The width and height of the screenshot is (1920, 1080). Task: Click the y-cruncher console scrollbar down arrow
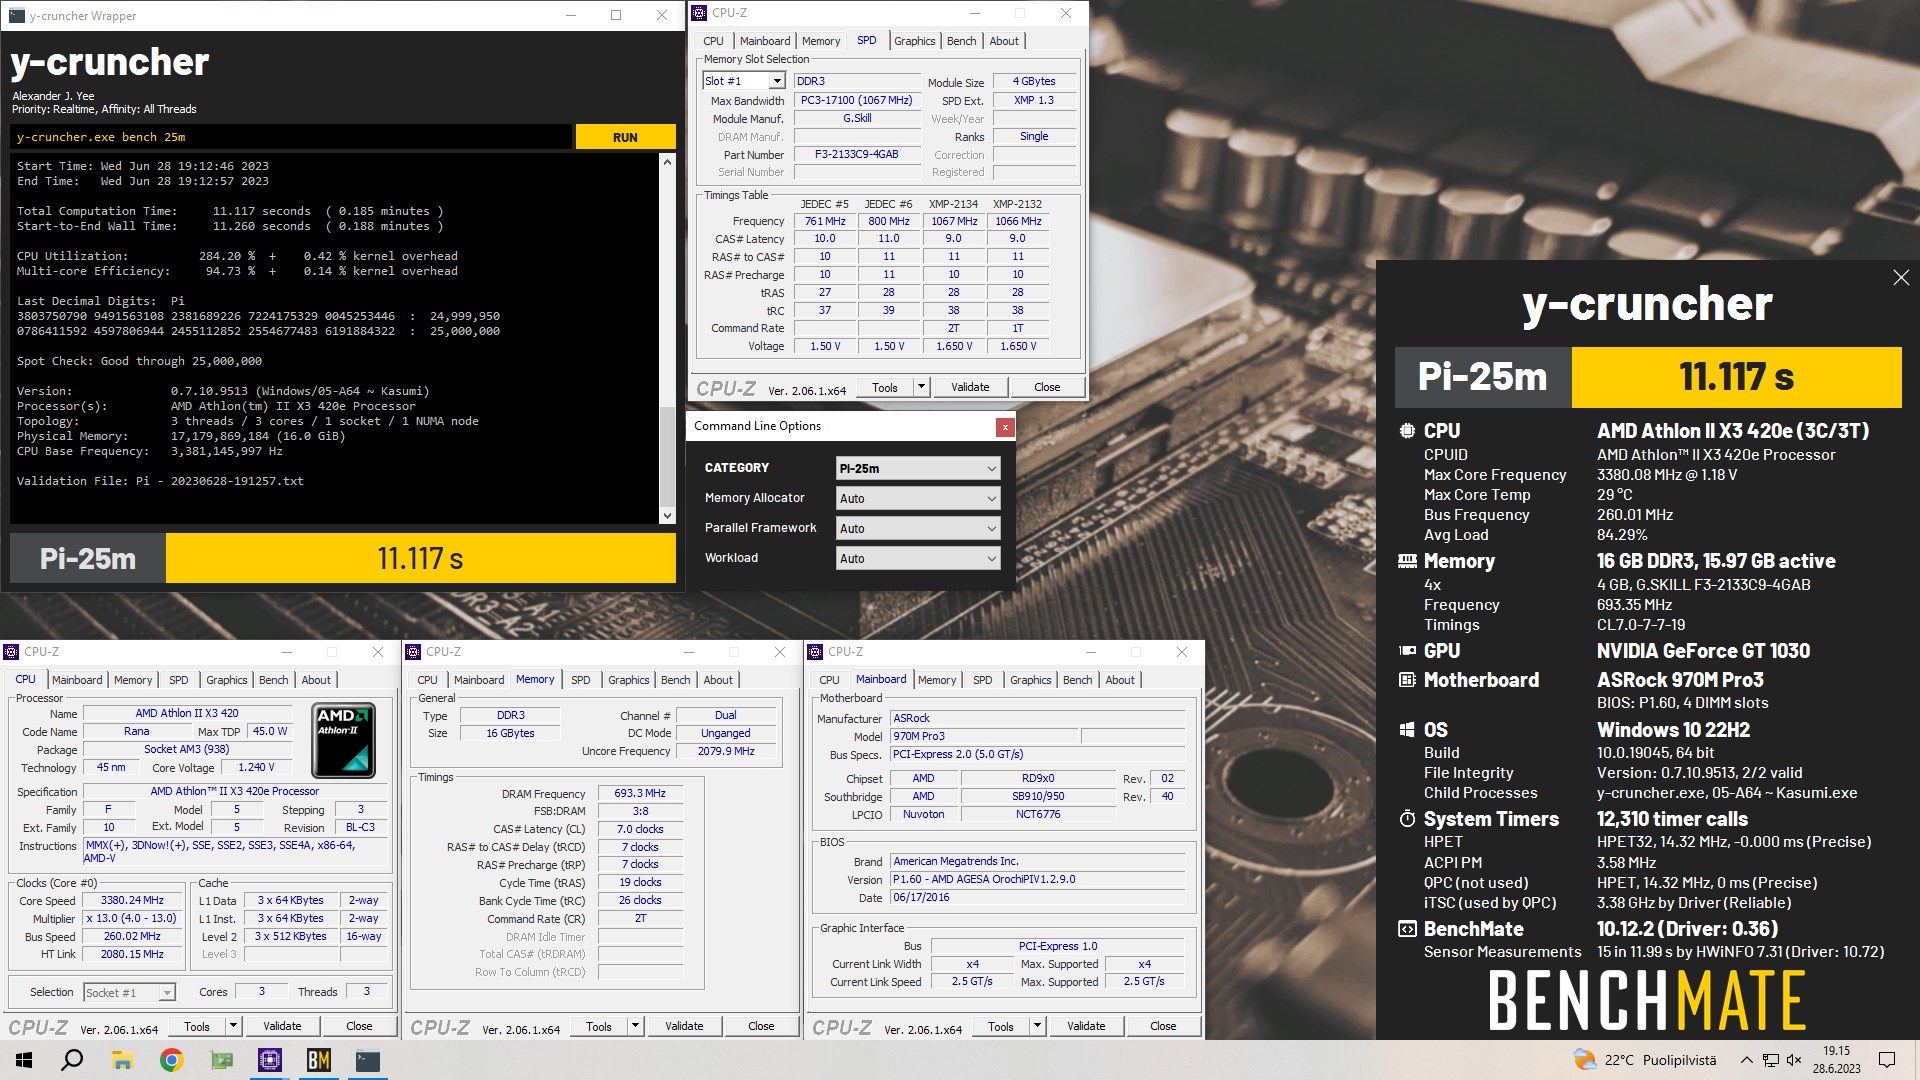coord(668,516)
